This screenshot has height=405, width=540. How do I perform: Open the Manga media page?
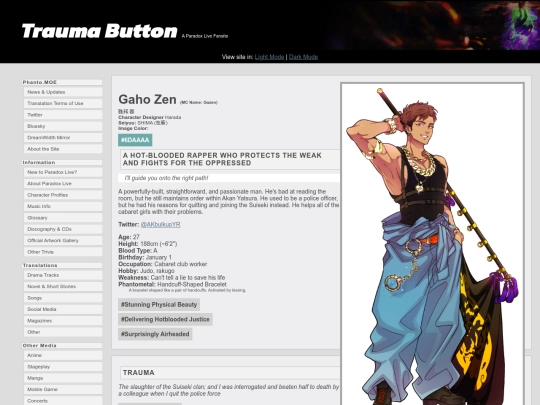[x=63, y=378]
